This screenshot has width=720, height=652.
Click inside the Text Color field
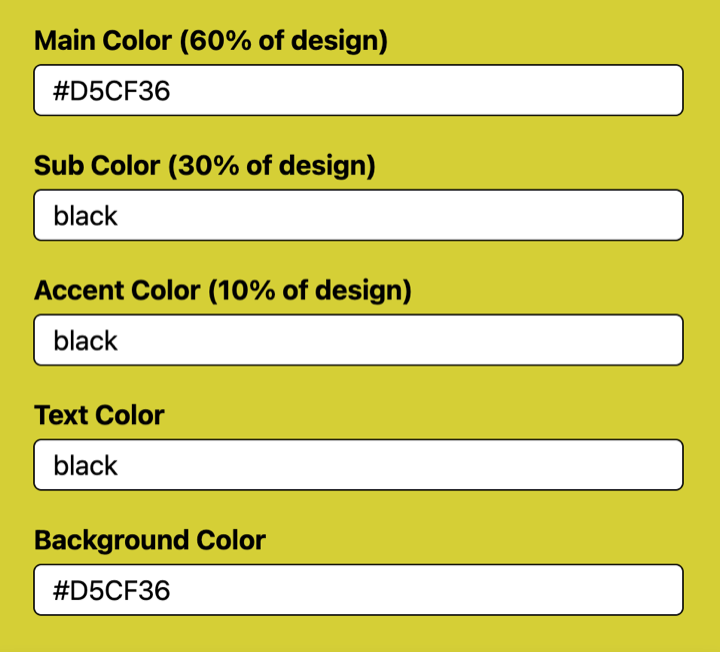point(358,466)
